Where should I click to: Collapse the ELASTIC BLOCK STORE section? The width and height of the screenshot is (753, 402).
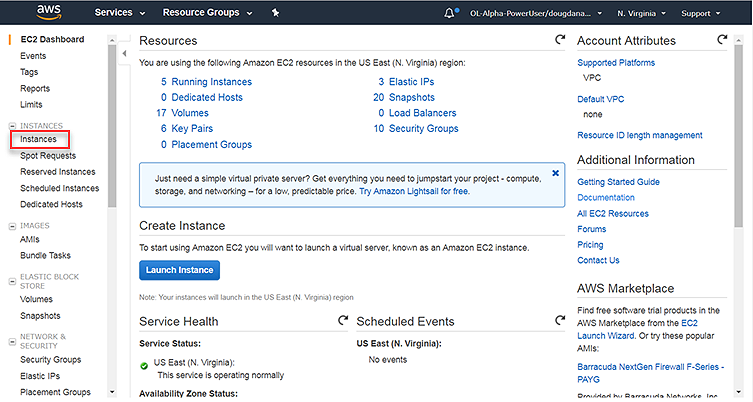click(x=12, y=281)
